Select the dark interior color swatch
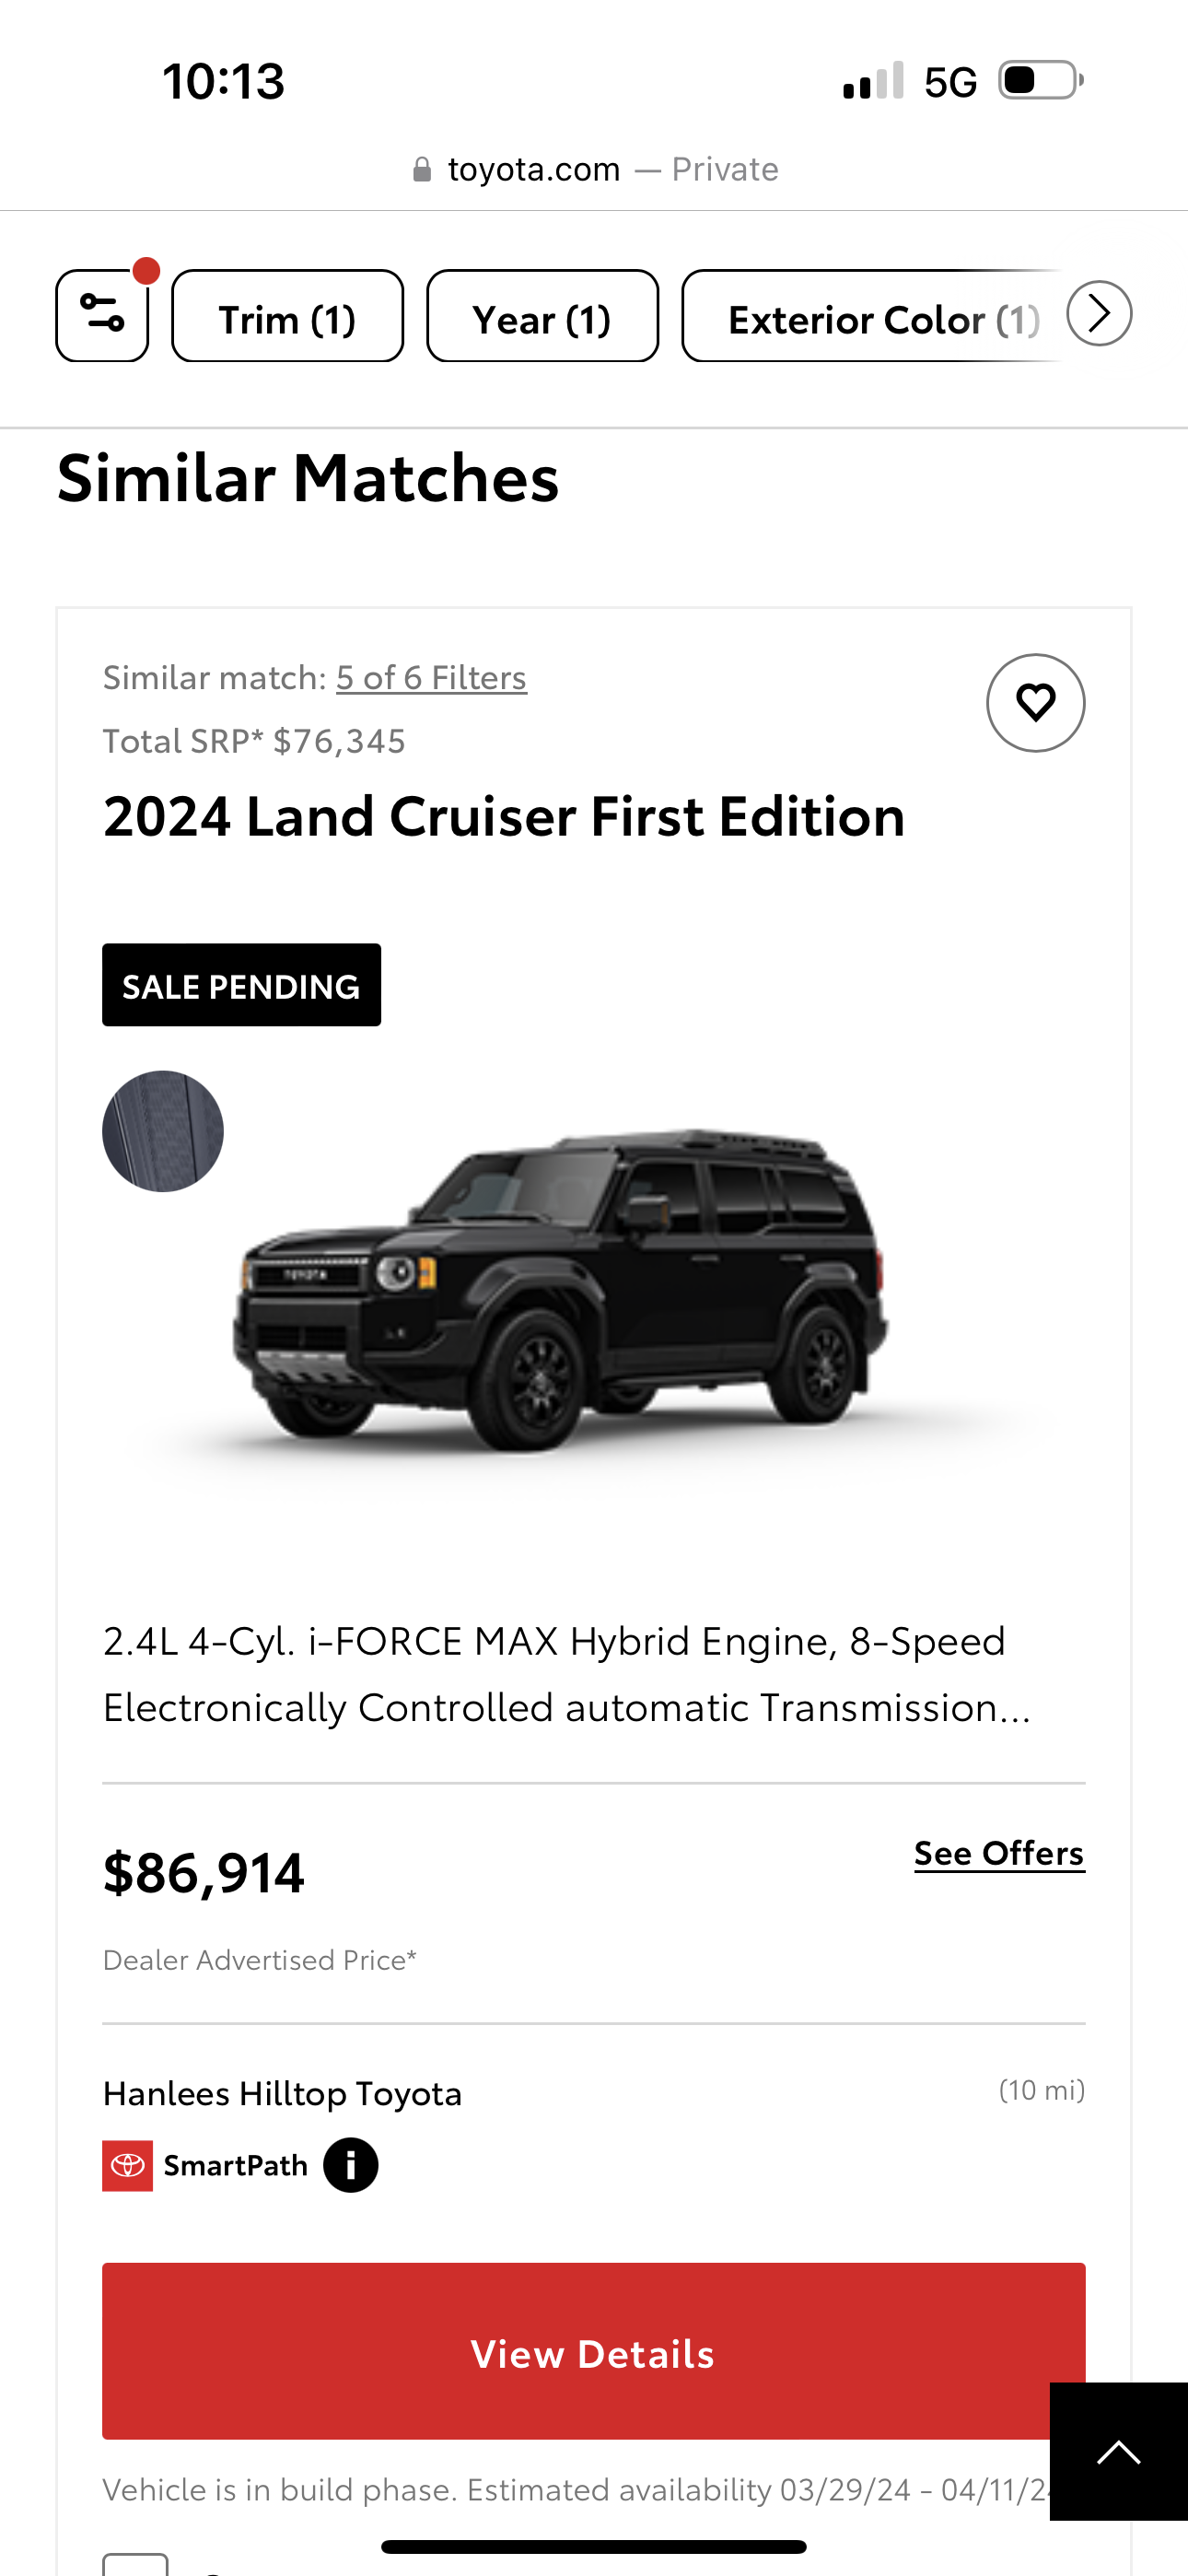The height and width of the screenshot is (2576, 1188). pos(162,1131)
